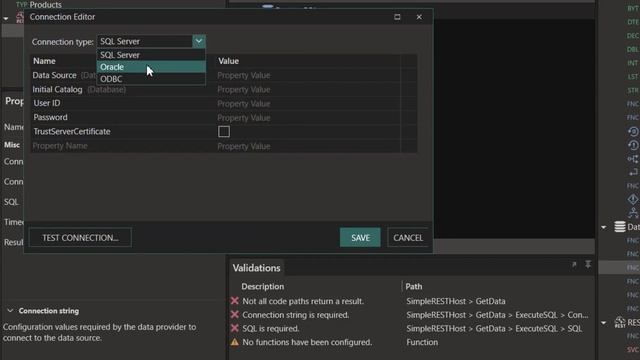Click the TEST CONNECTION button
This screenshot has height=360, width=640.
pyautogui.click(x=80, y=238)
